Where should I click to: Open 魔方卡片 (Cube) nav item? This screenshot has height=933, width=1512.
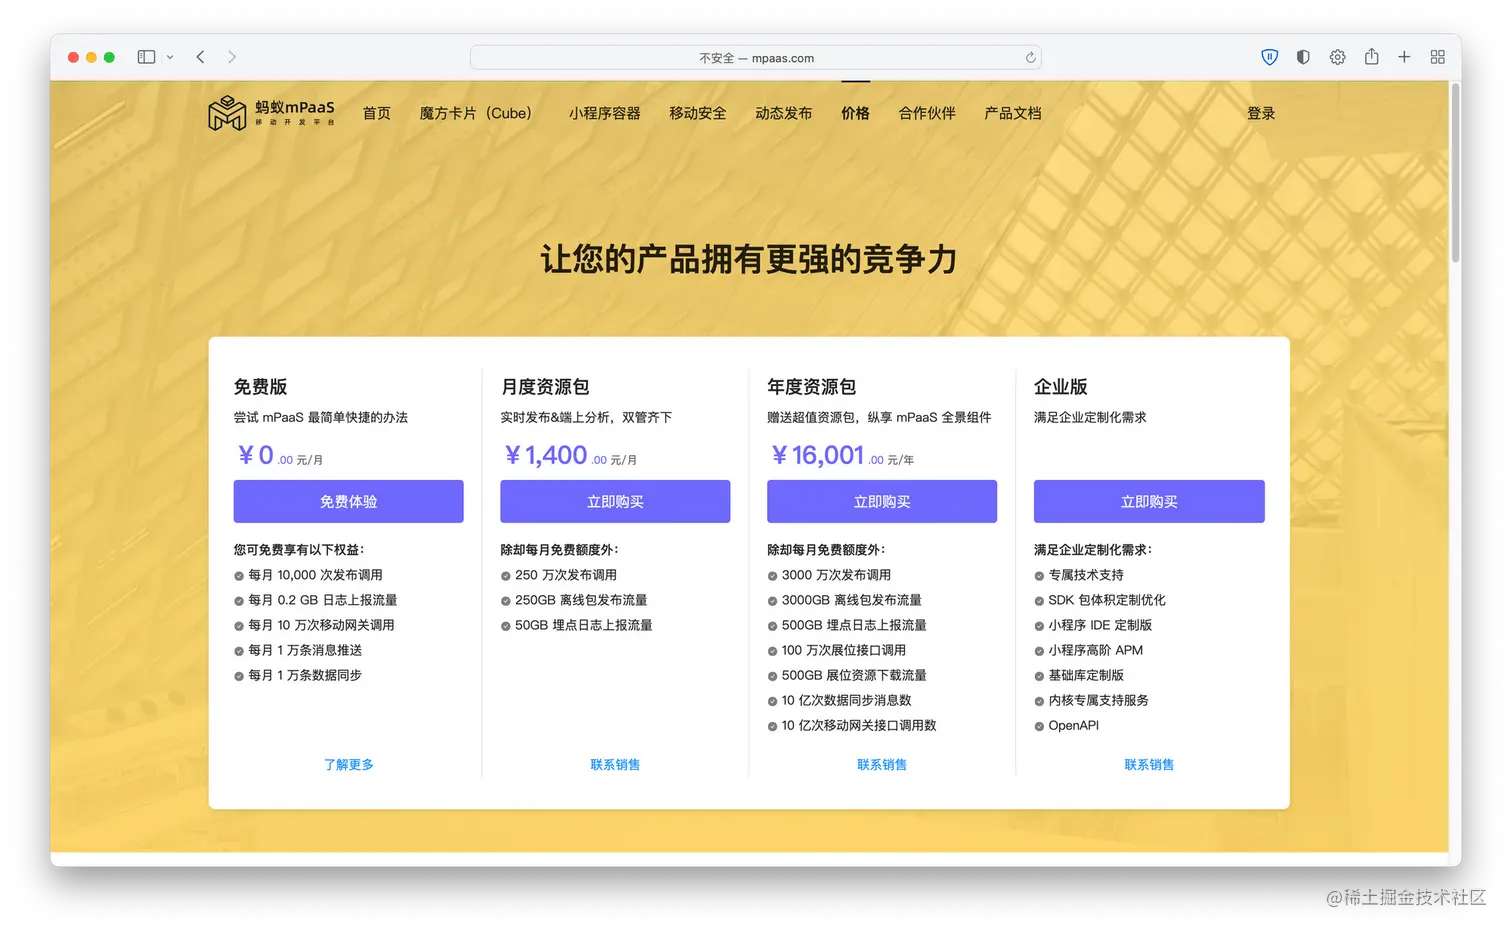(x=476, y=113)
